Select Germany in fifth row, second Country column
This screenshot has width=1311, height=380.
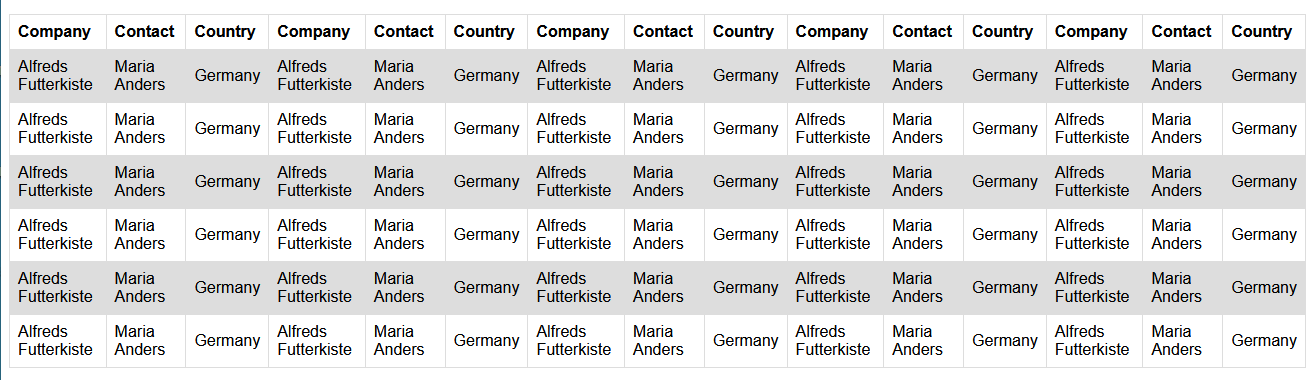(486, 287)
